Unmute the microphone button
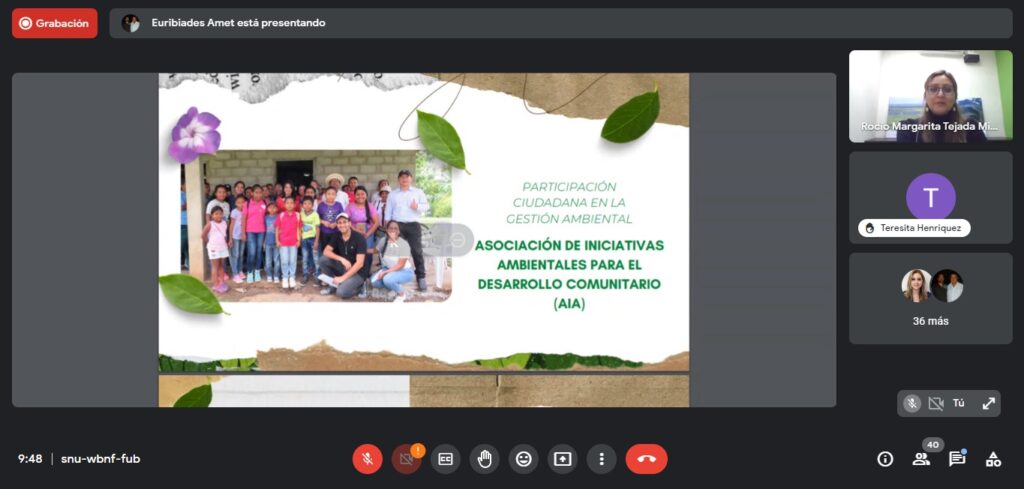 coord(367,459)
